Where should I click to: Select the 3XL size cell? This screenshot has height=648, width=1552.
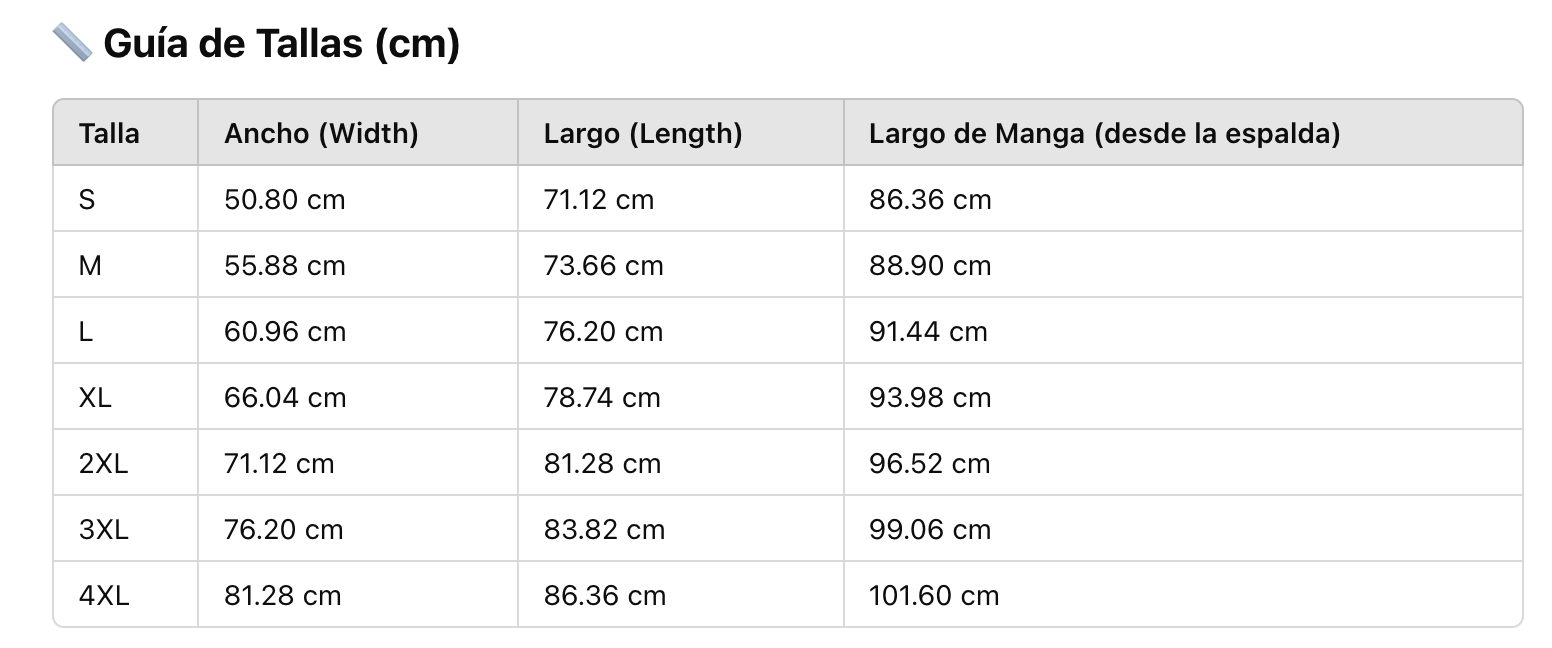(x=104, y=530)
